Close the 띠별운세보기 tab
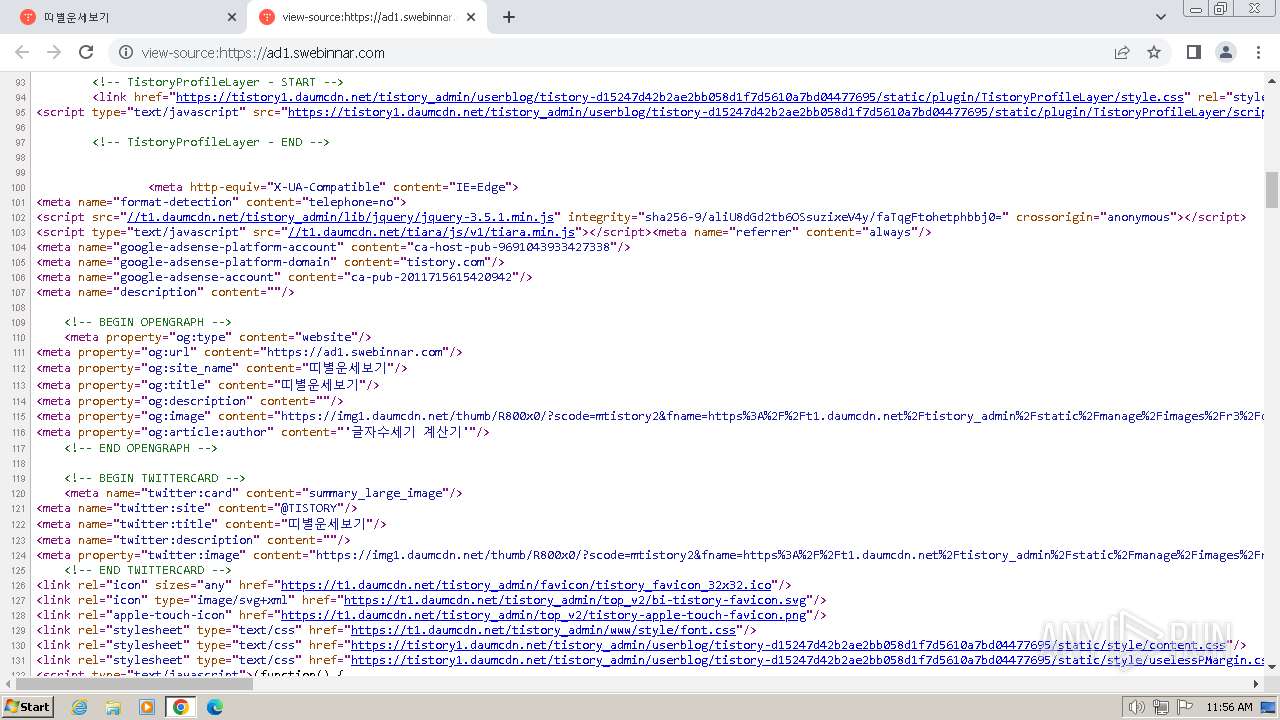This screenshot has height=720, width=1280. (232, 17)
